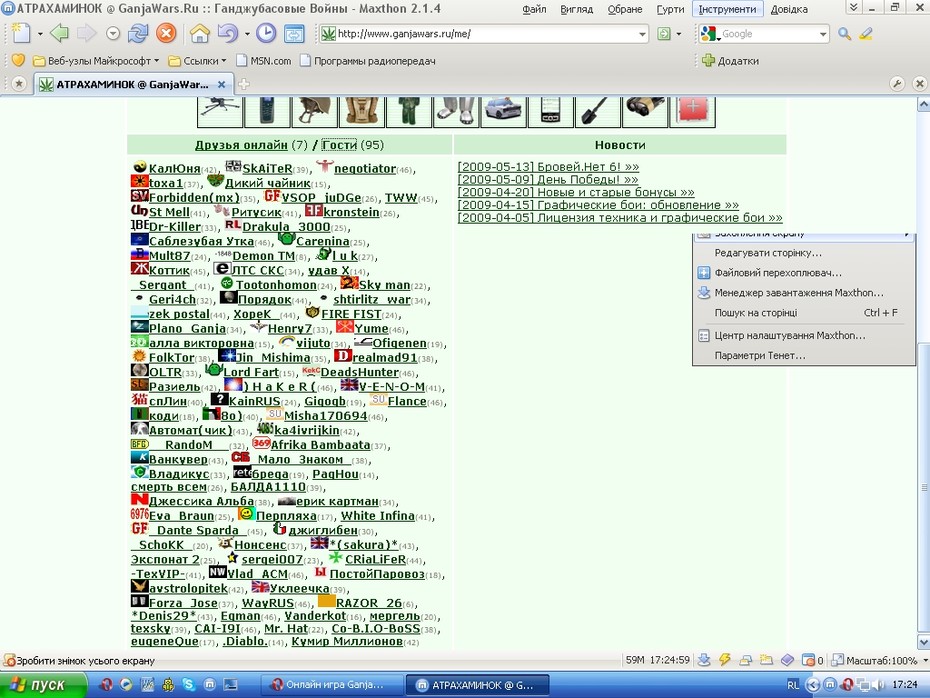Screen dimensions: 930x698
Task: Click the Undo closed tab icon
Action: coord(227,33)
